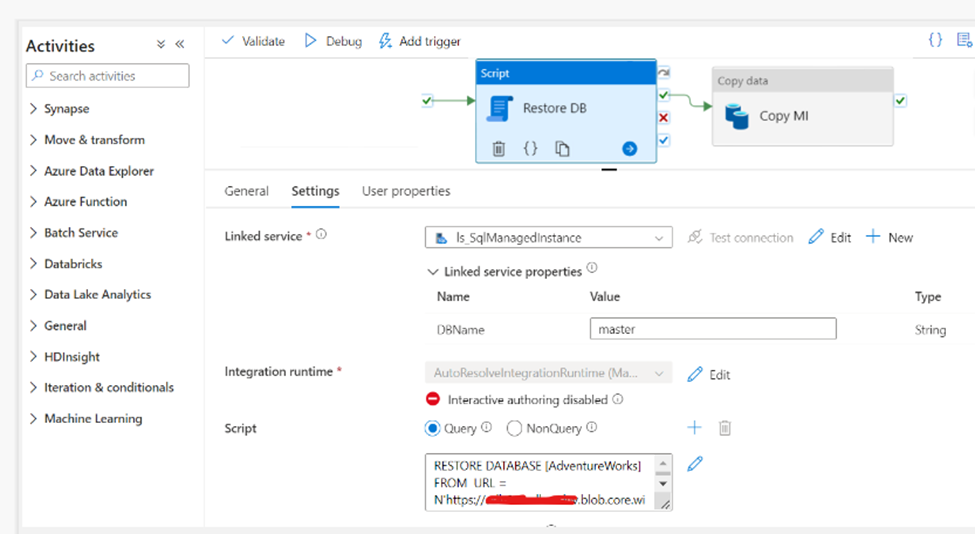
Task: Select the NonQuery radio button
Action: point(514,428)
